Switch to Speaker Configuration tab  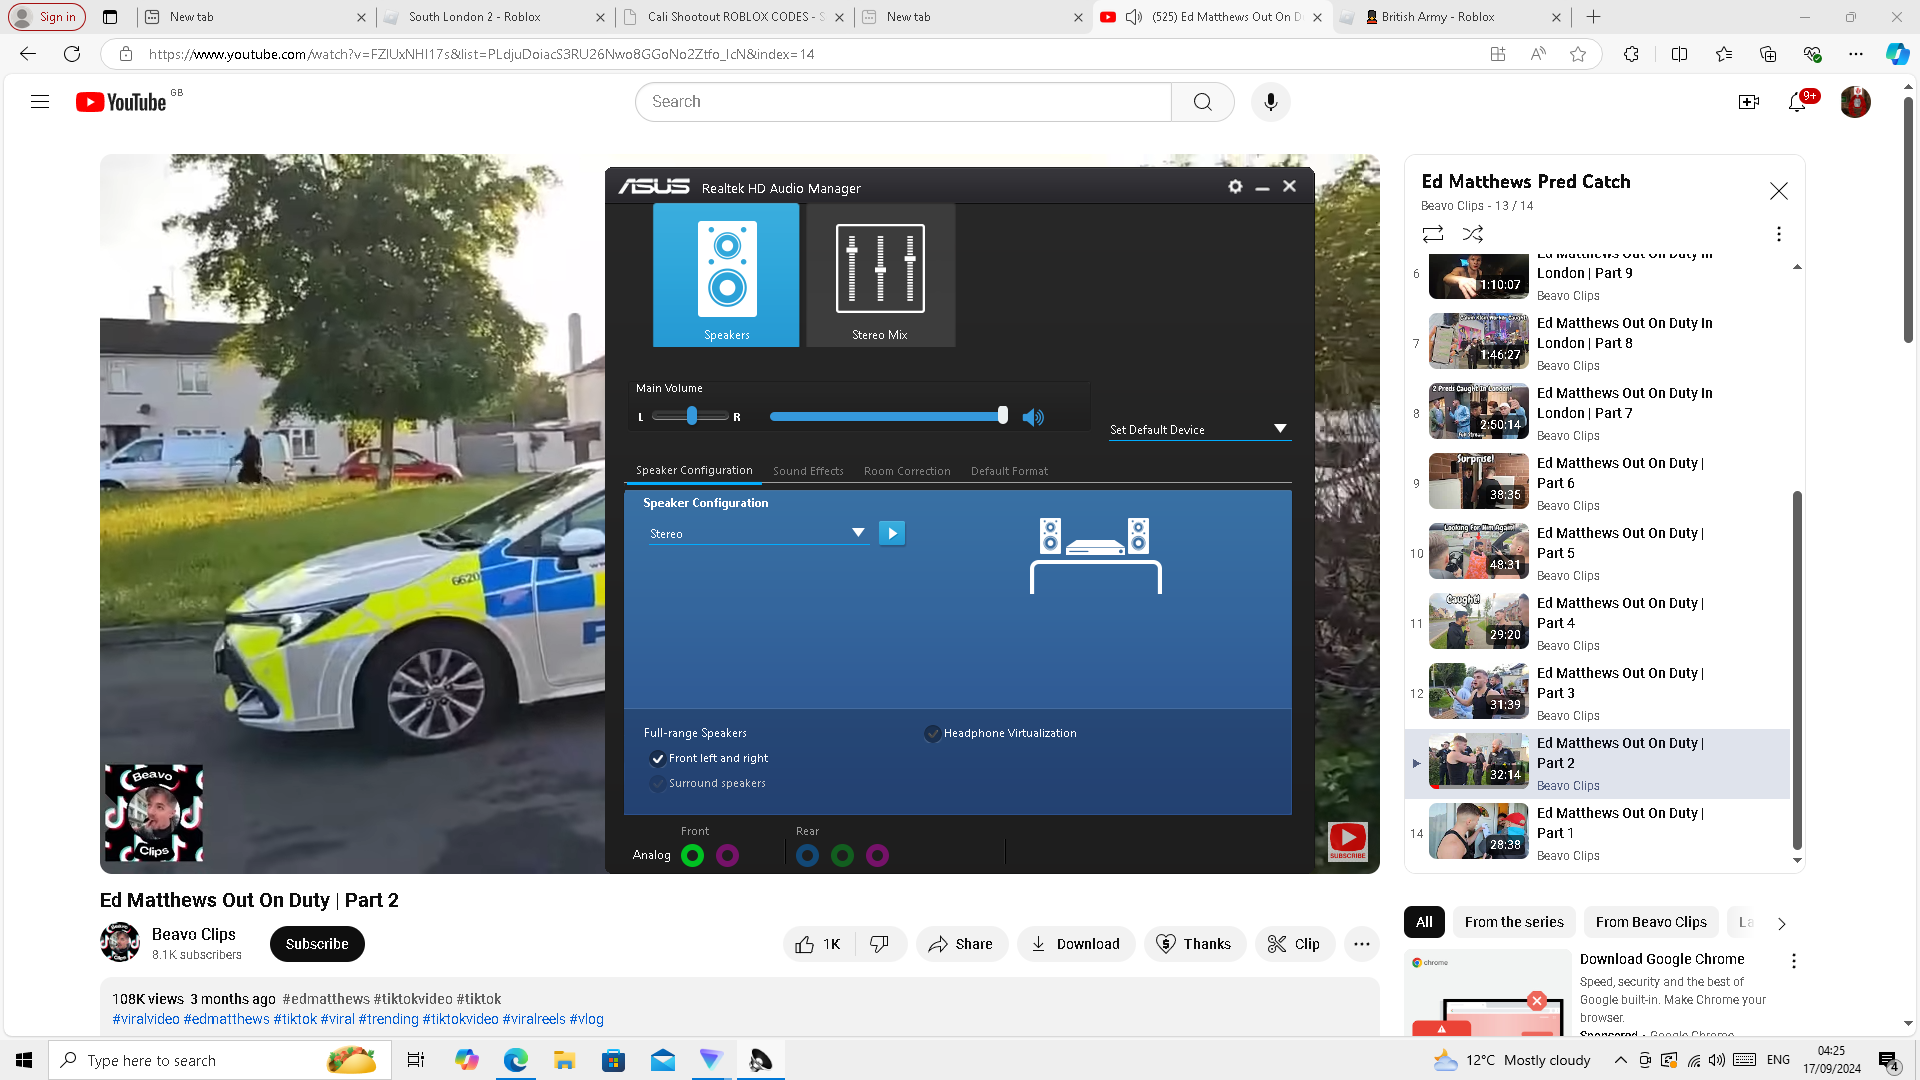pyautogui.click(x=694, y=470)
